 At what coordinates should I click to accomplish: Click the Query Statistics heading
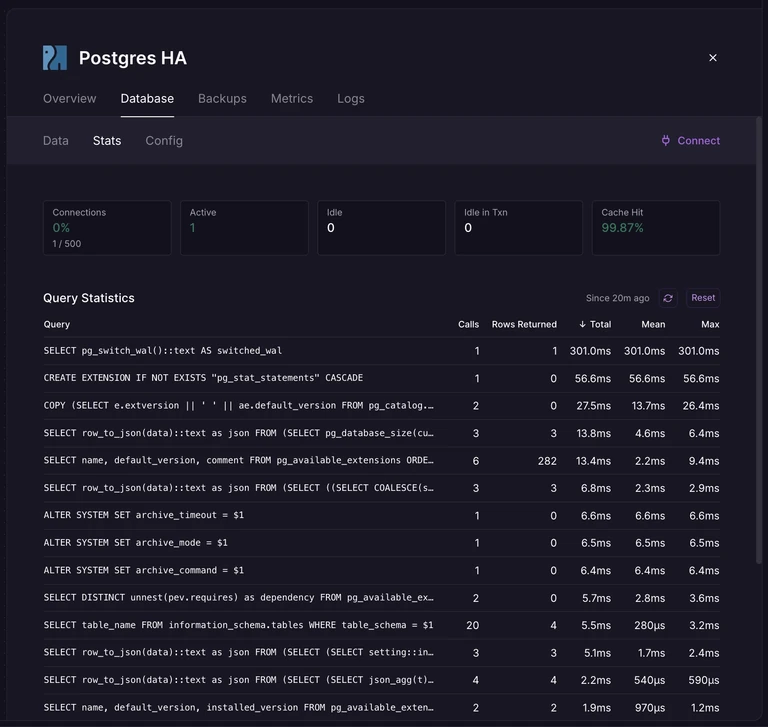click(x=89, y=298)
